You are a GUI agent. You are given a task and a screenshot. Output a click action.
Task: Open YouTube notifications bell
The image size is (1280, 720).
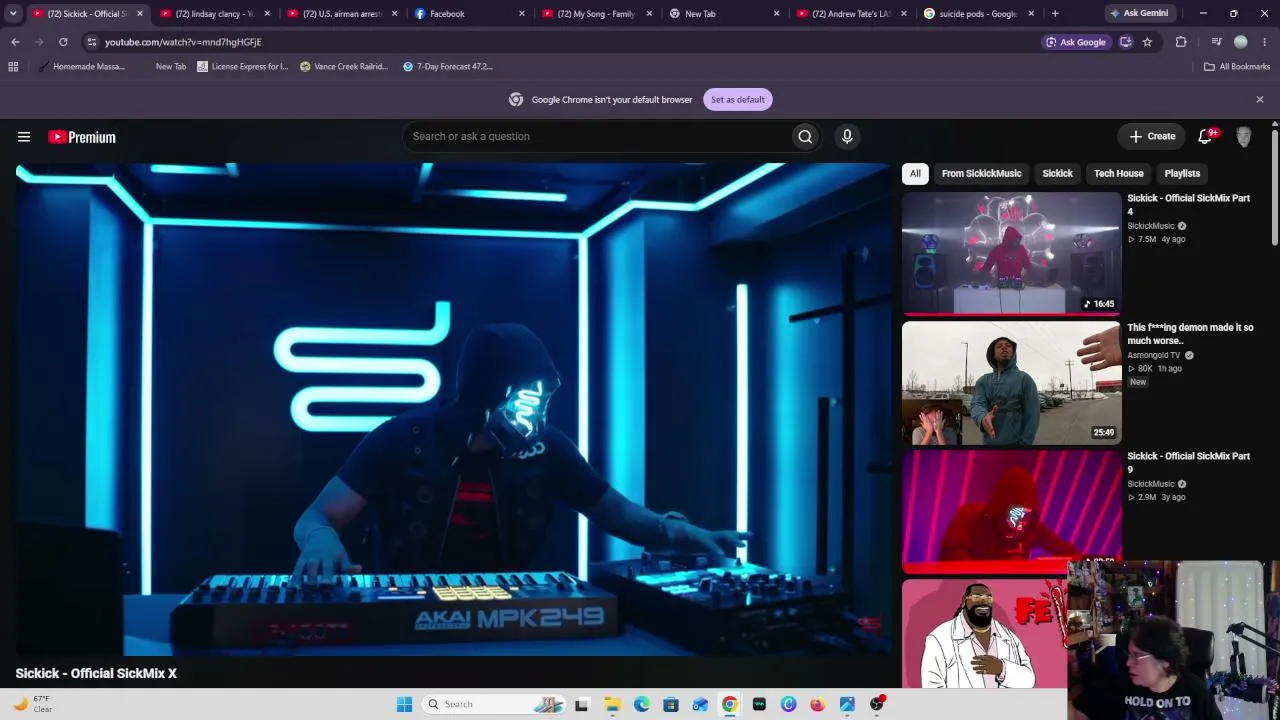click(x=1206, y=137)
